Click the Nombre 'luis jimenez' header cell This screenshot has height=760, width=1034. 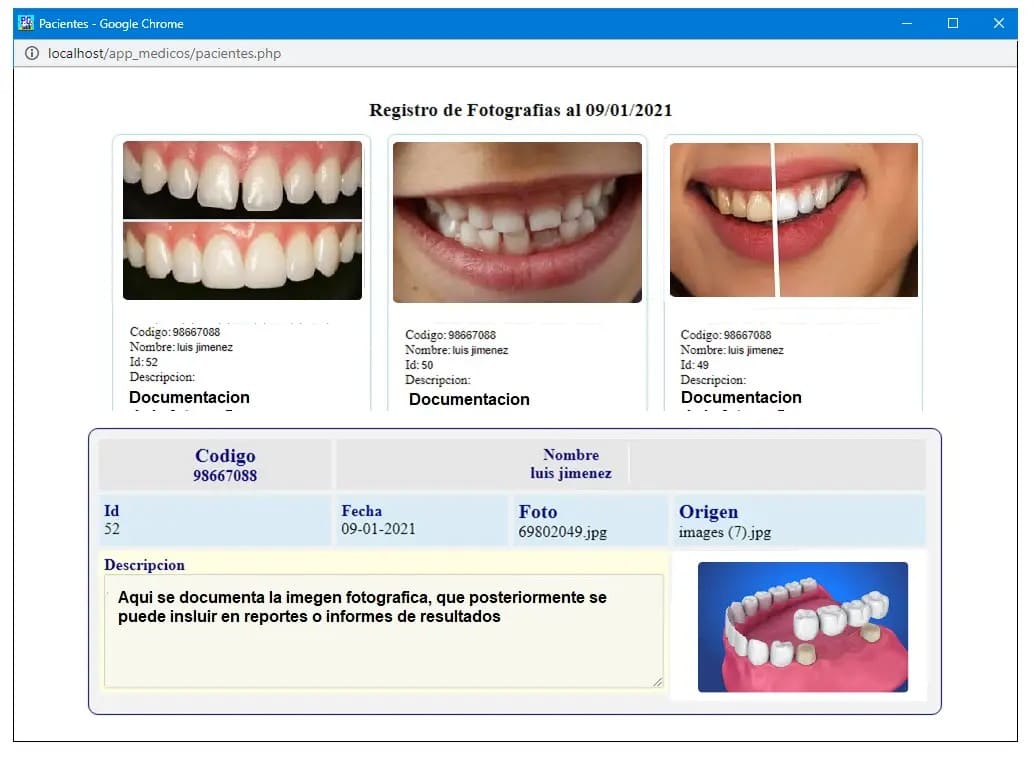click(x=571, y=464)
